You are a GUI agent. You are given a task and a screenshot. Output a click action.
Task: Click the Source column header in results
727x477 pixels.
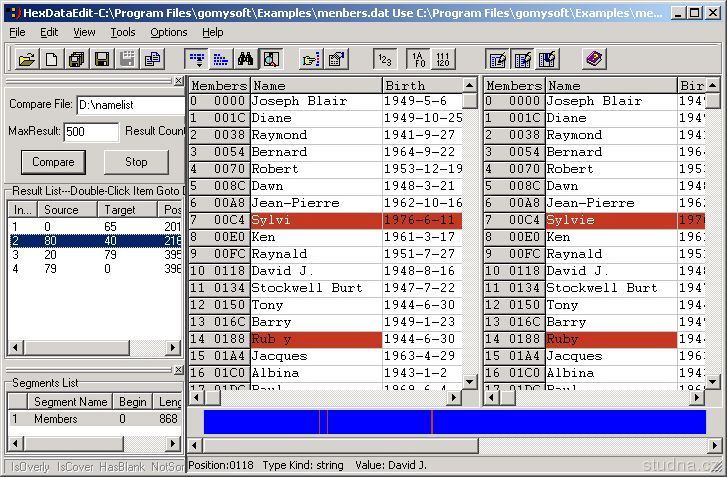[67, 210]
